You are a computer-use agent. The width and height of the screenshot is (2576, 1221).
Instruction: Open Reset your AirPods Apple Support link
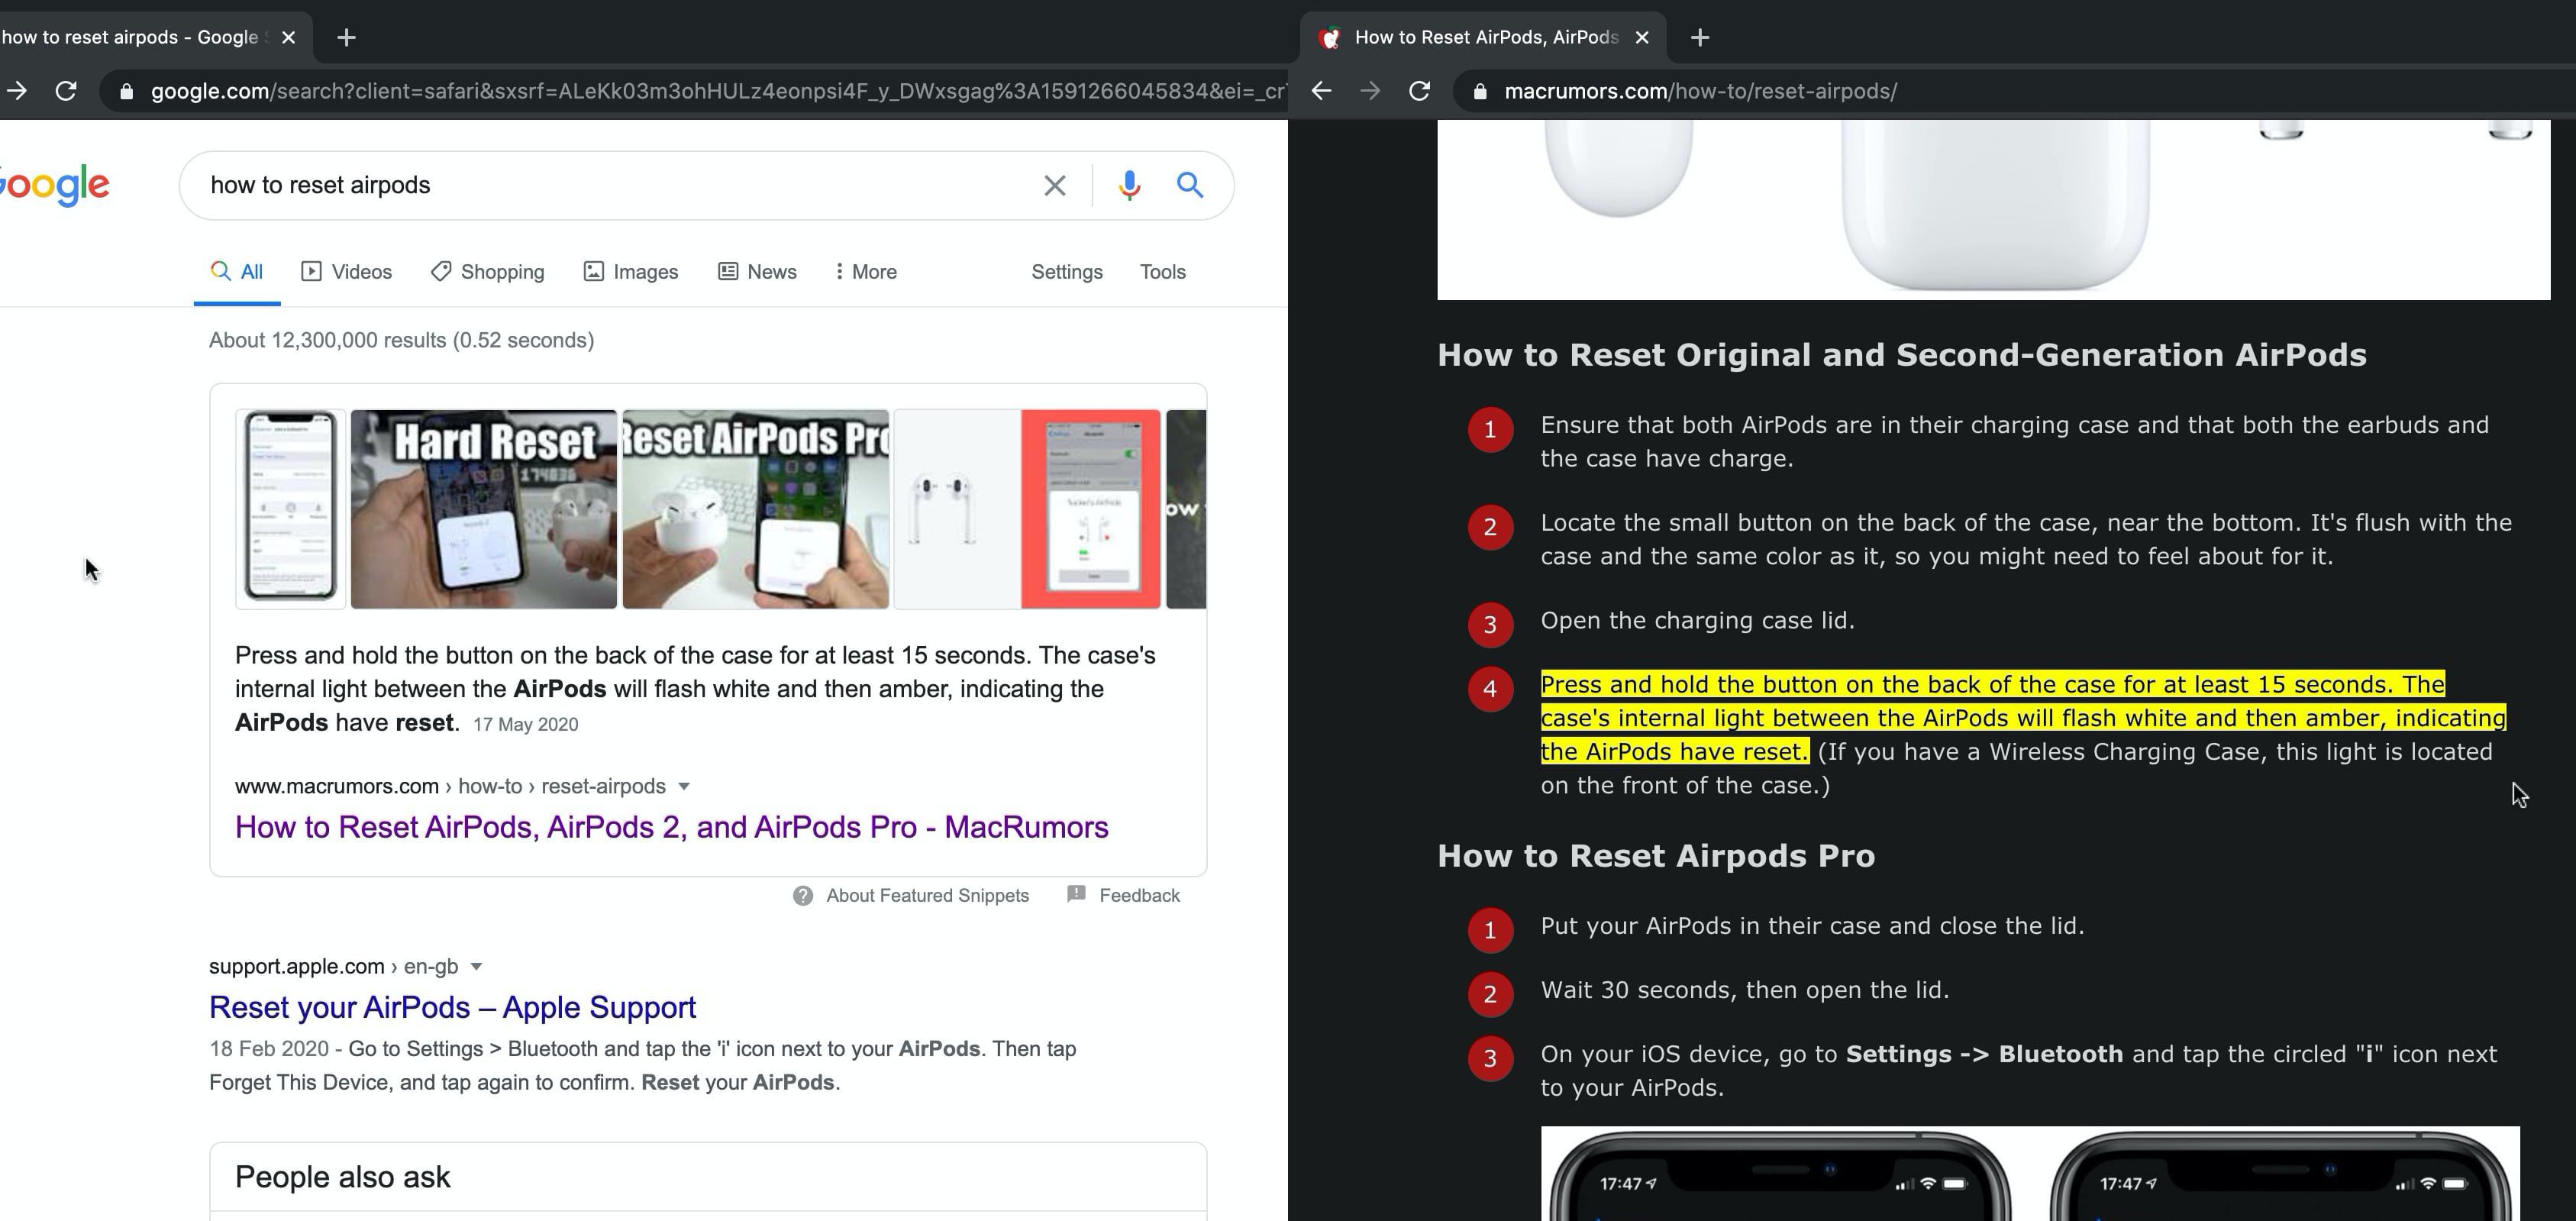[x=452, y=1008]
